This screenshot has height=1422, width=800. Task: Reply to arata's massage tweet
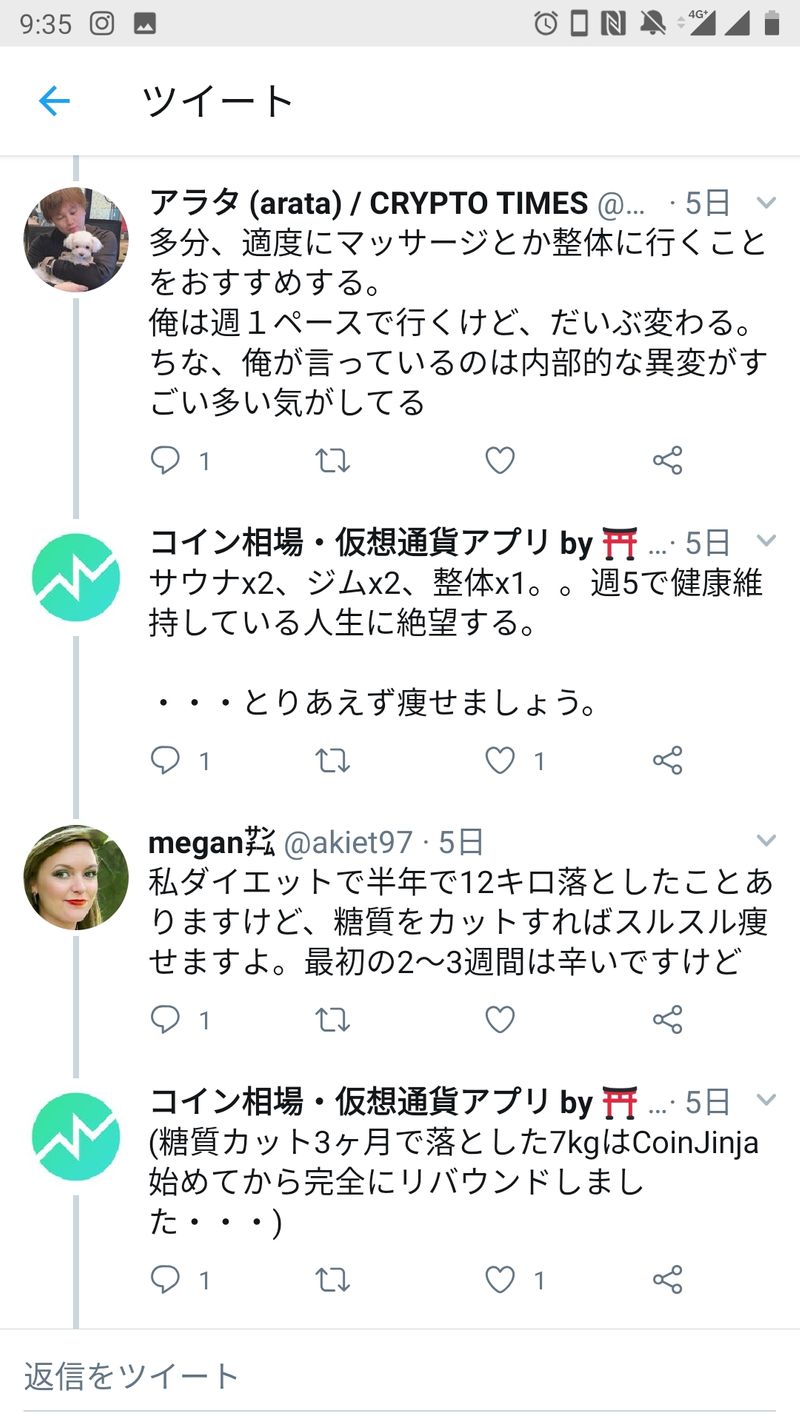pyautogui.click(x=165, y=460)
